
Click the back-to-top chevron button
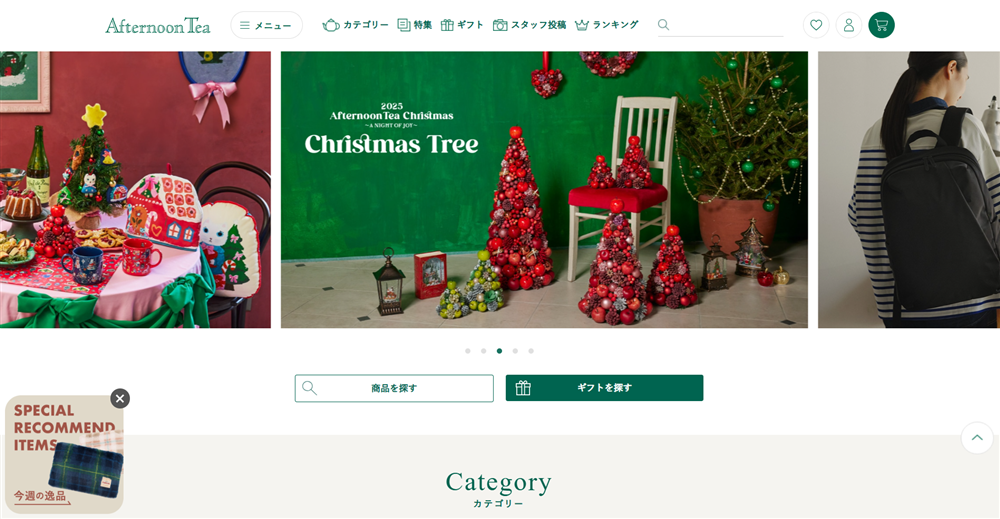click(x=977, y=437)
